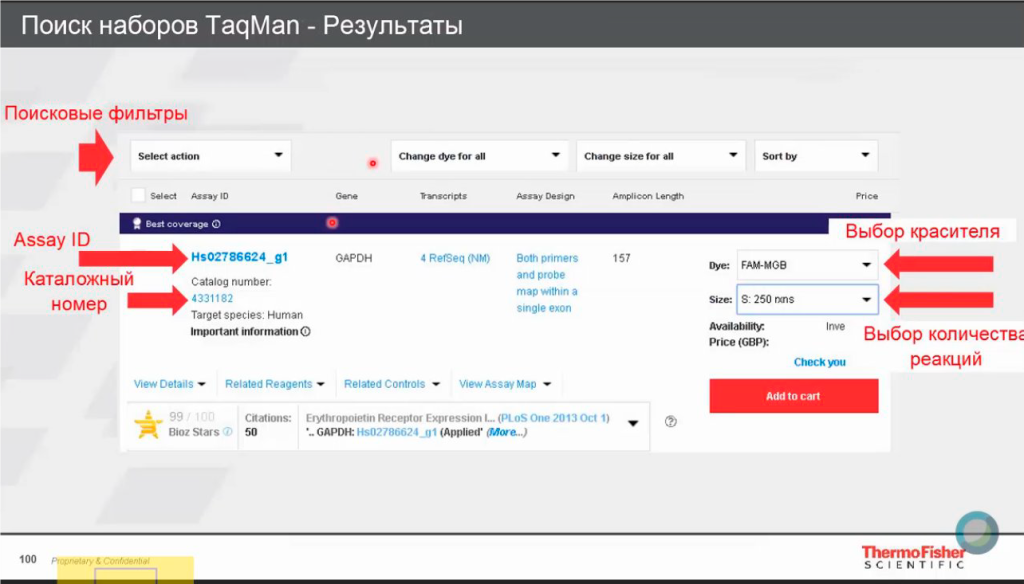Image resolution: width=1024 pixels, height=584 pixels.
Task: Click the circular webcam overlay in the bottom right
Action: pos(976,533)
